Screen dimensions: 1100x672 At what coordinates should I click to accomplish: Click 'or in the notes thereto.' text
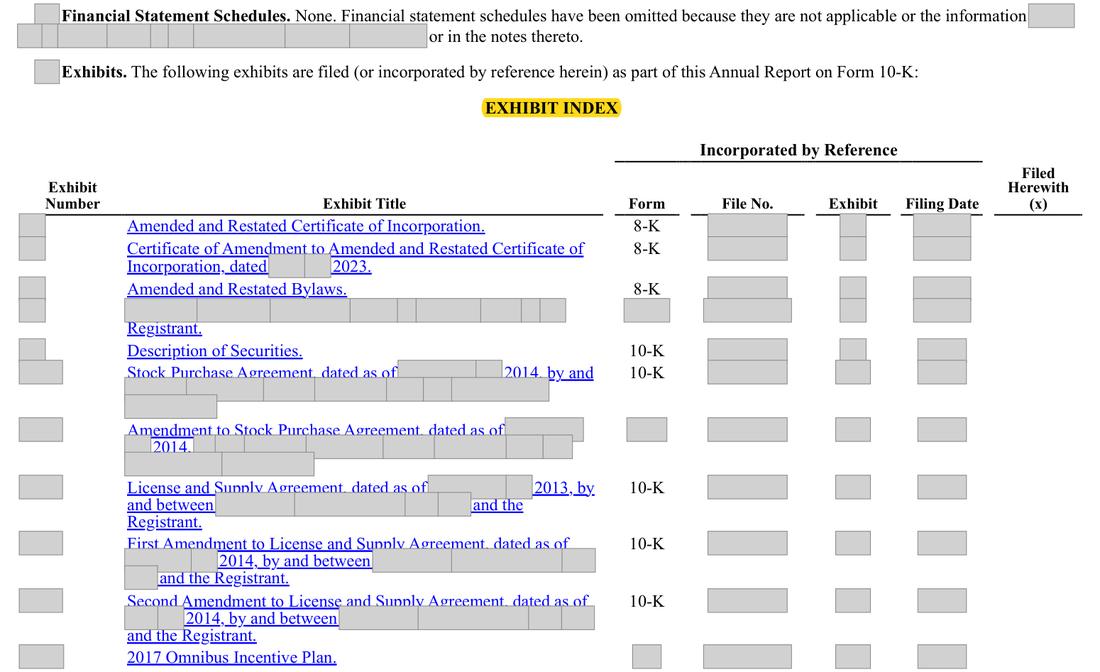pos(506,36)
